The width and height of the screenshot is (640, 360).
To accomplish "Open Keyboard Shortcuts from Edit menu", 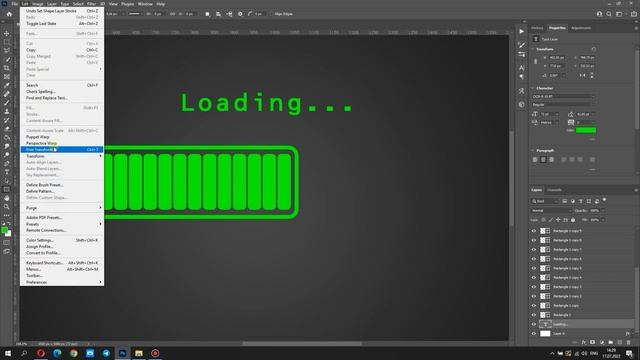I will 62,263.
